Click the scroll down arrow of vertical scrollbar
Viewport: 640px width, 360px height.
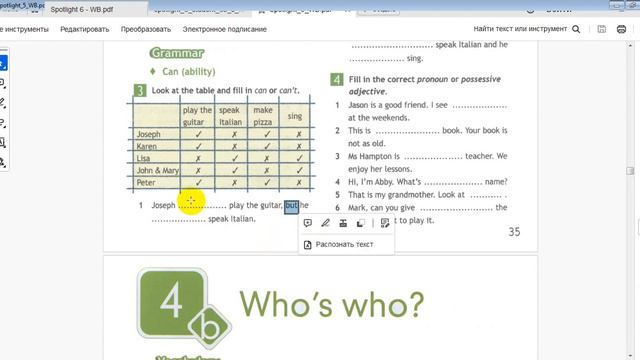coord(631,356)
